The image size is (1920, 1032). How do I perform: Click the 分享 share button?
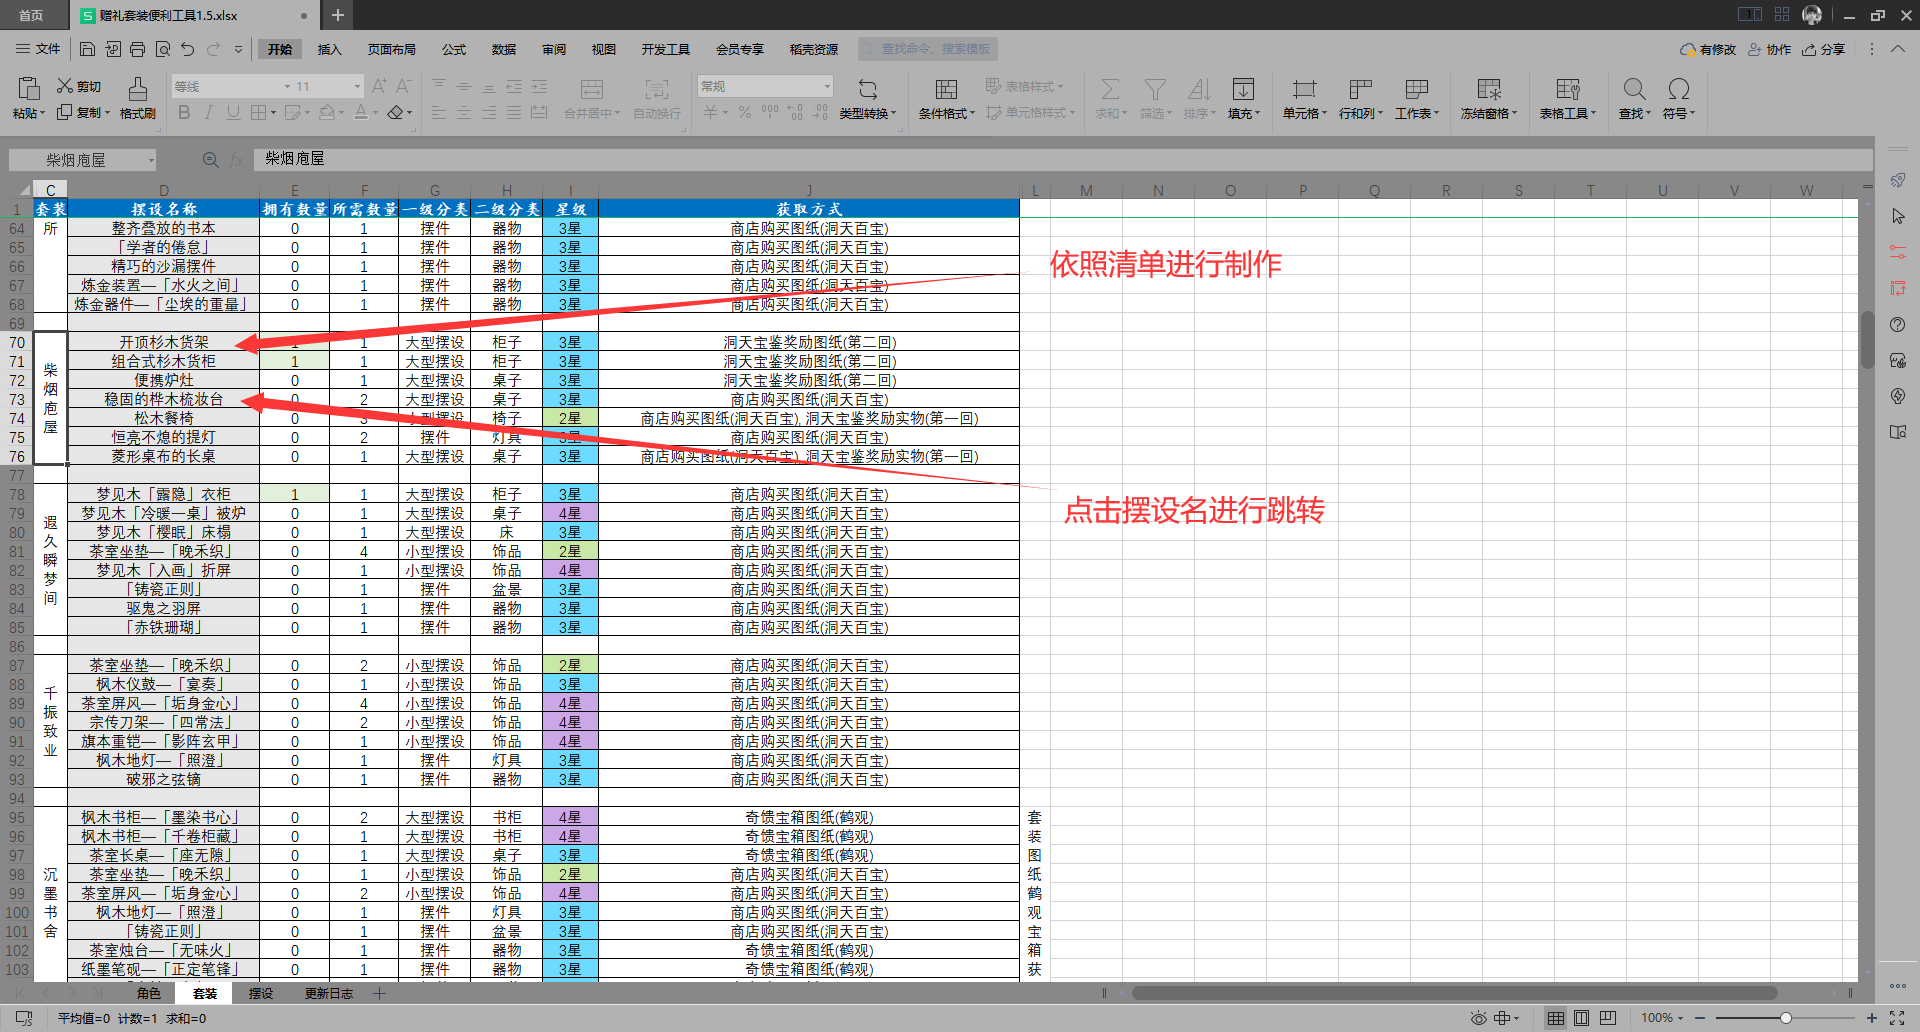coord(1824,49)
